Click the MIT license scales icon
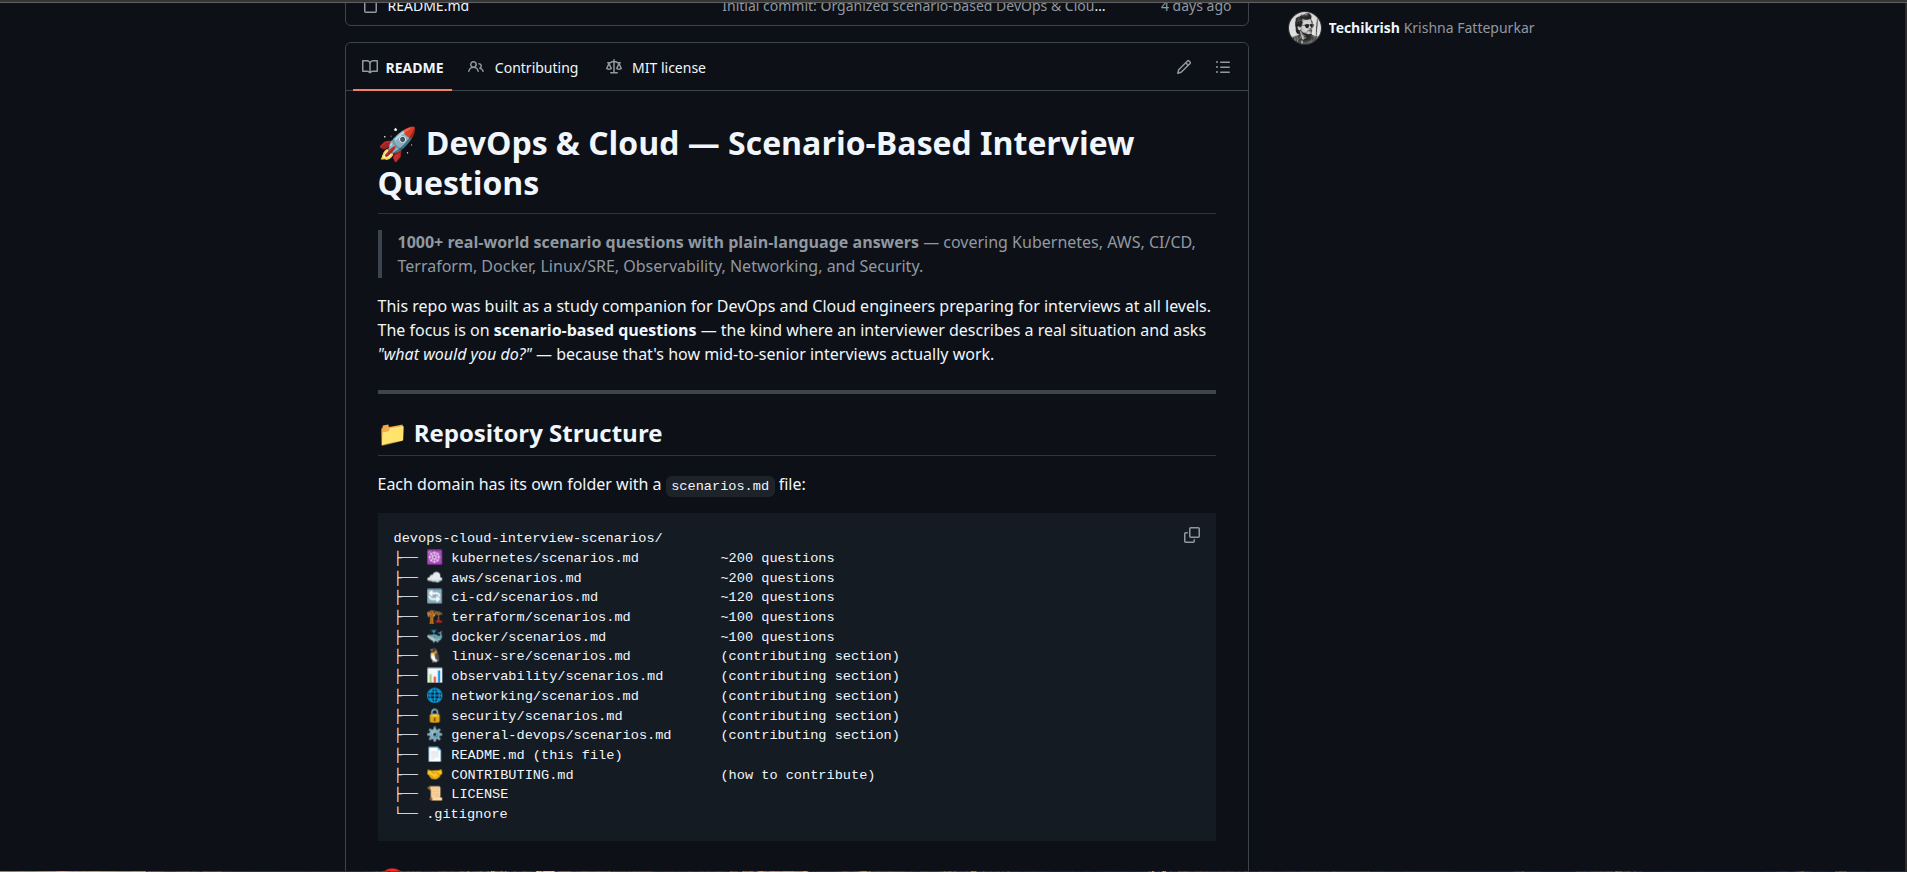The image size is (1907, 872). pos(614,67)
